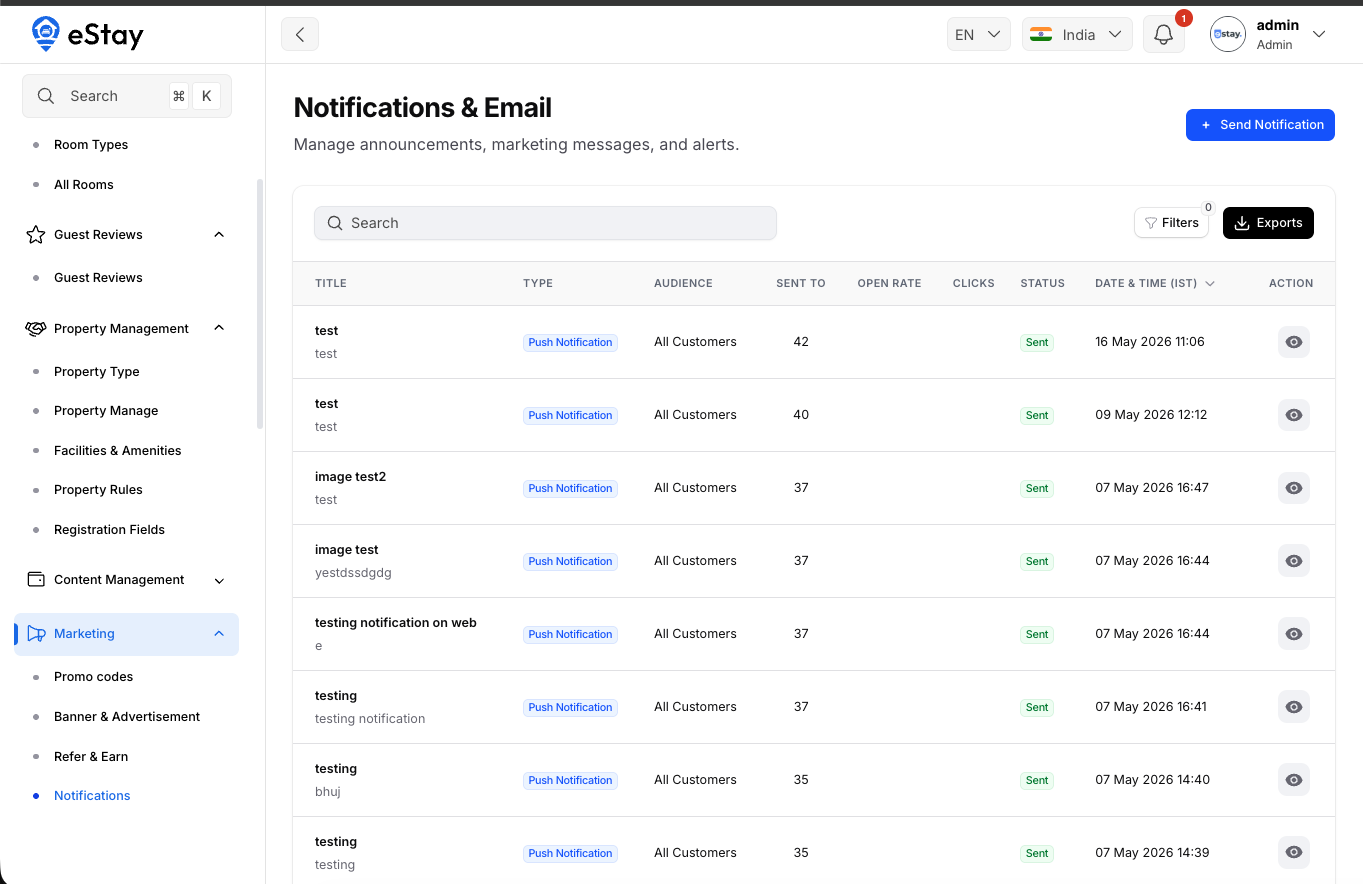Open Registration Fields page
1363x884 pixels.
[x=109, y=530]
